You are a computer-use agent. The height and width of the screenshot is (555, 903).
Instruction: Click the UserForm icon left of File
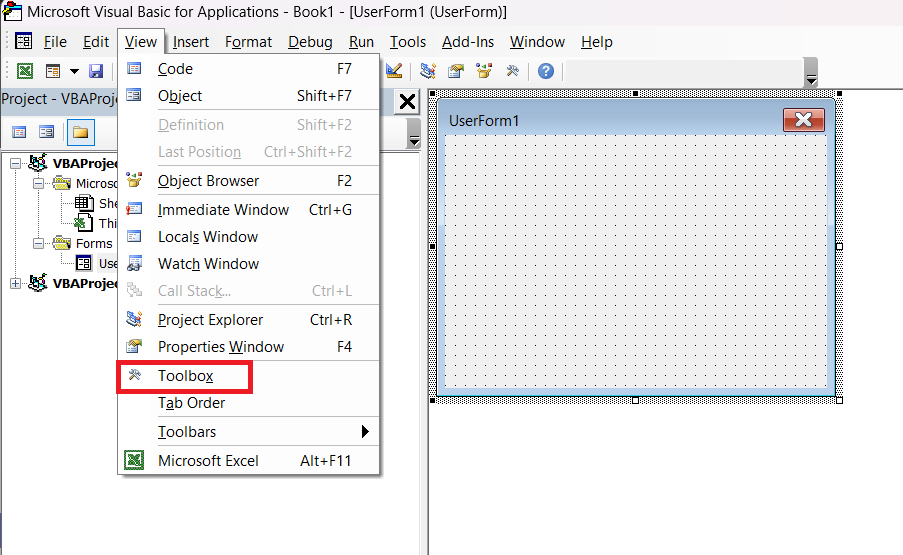click(24, 41)
